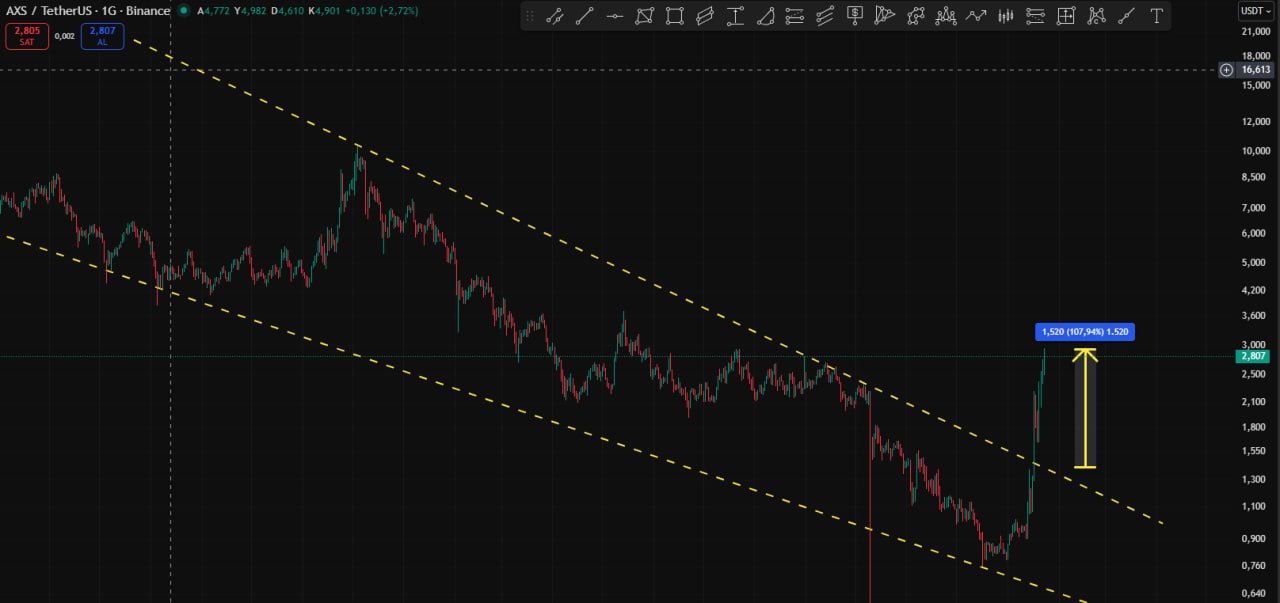Click the 5,000 price scale label

(1255, 263)
